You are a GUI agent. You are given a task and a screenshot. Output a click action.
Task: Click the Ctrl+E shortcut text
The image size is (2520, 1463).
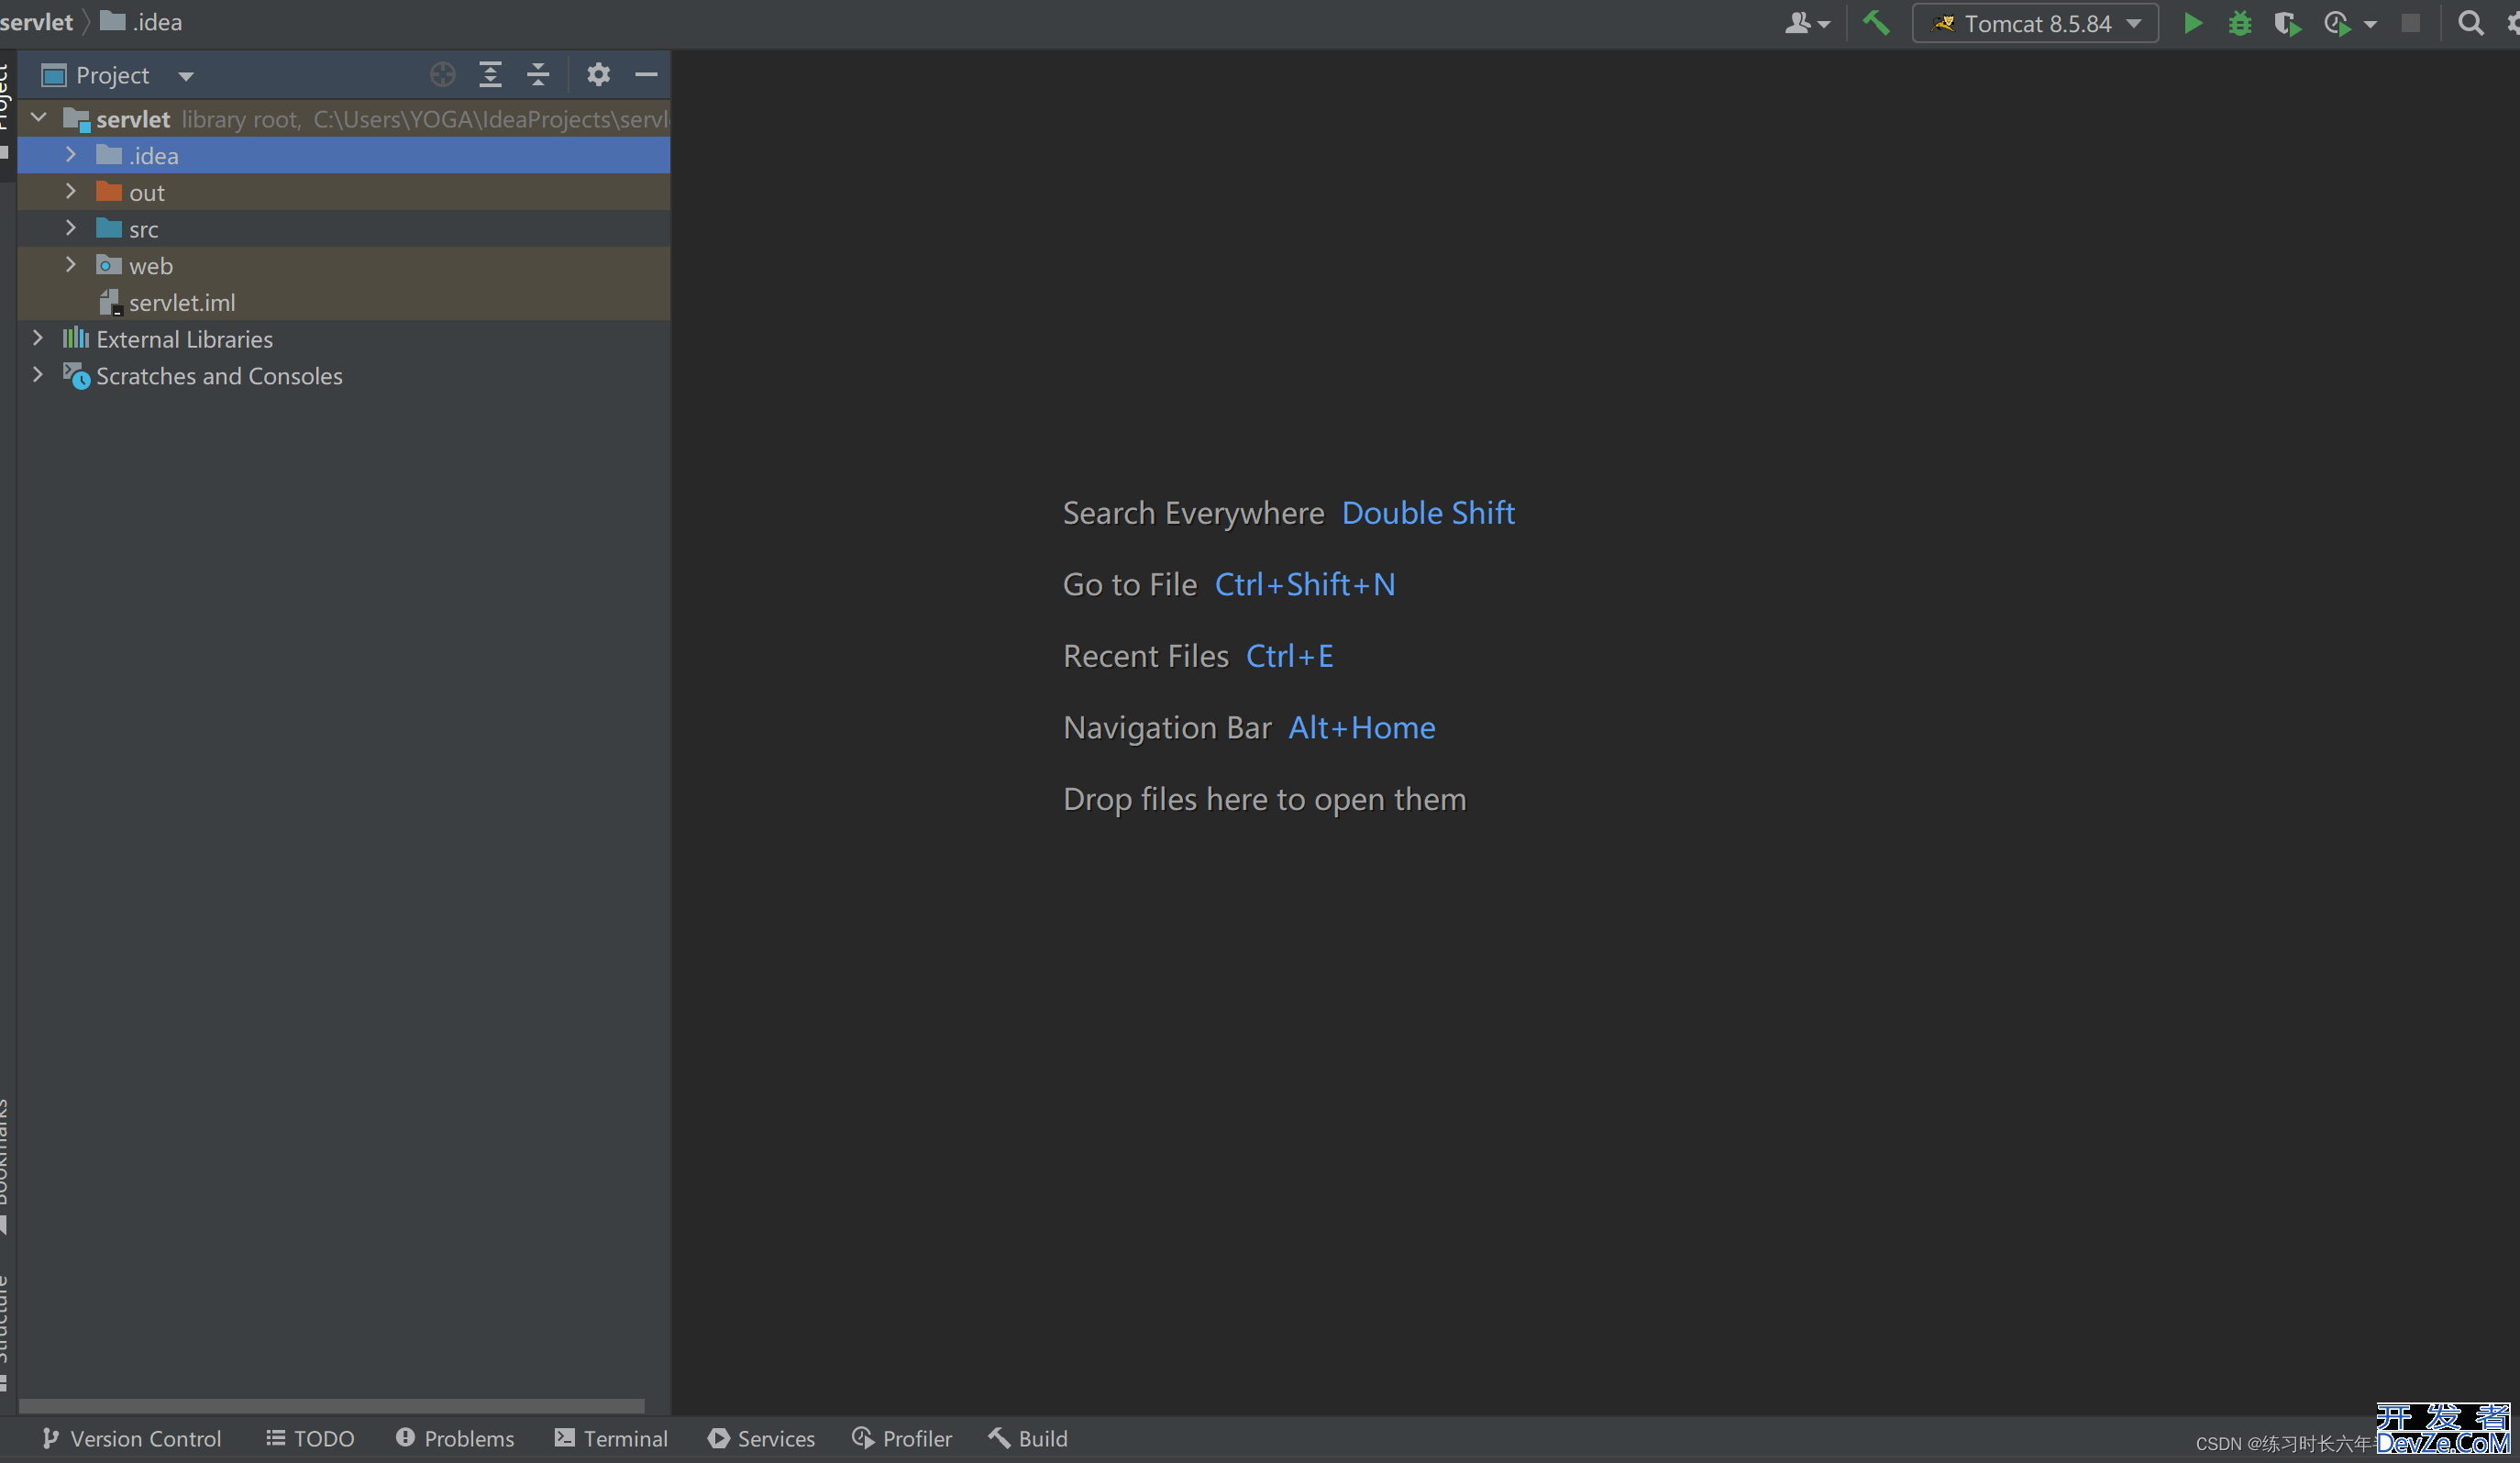point(1289,656)
